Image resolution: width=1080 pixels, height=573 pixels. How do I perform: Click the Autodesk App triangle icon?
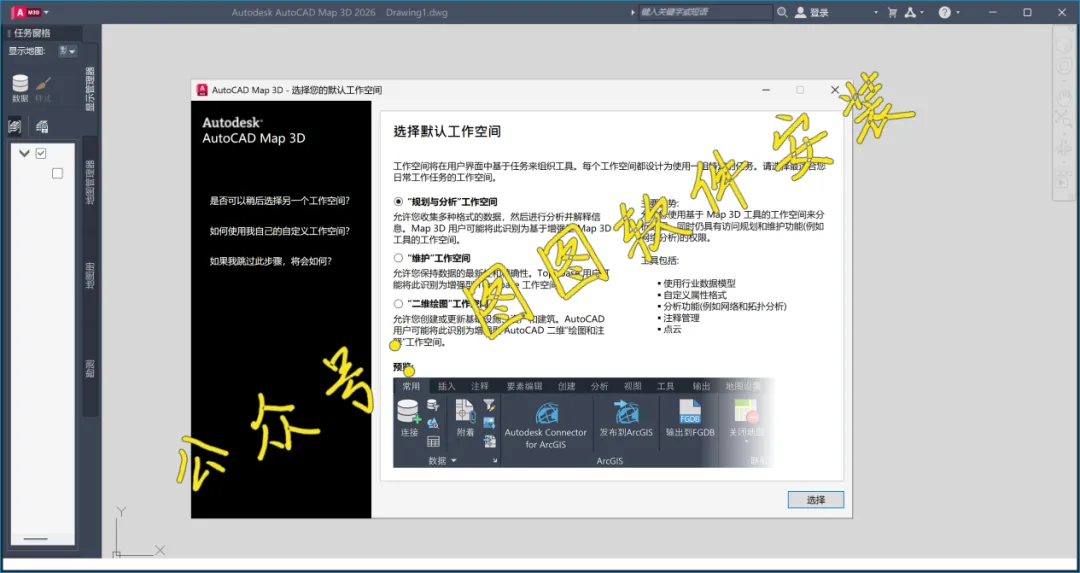click(910, 12)
